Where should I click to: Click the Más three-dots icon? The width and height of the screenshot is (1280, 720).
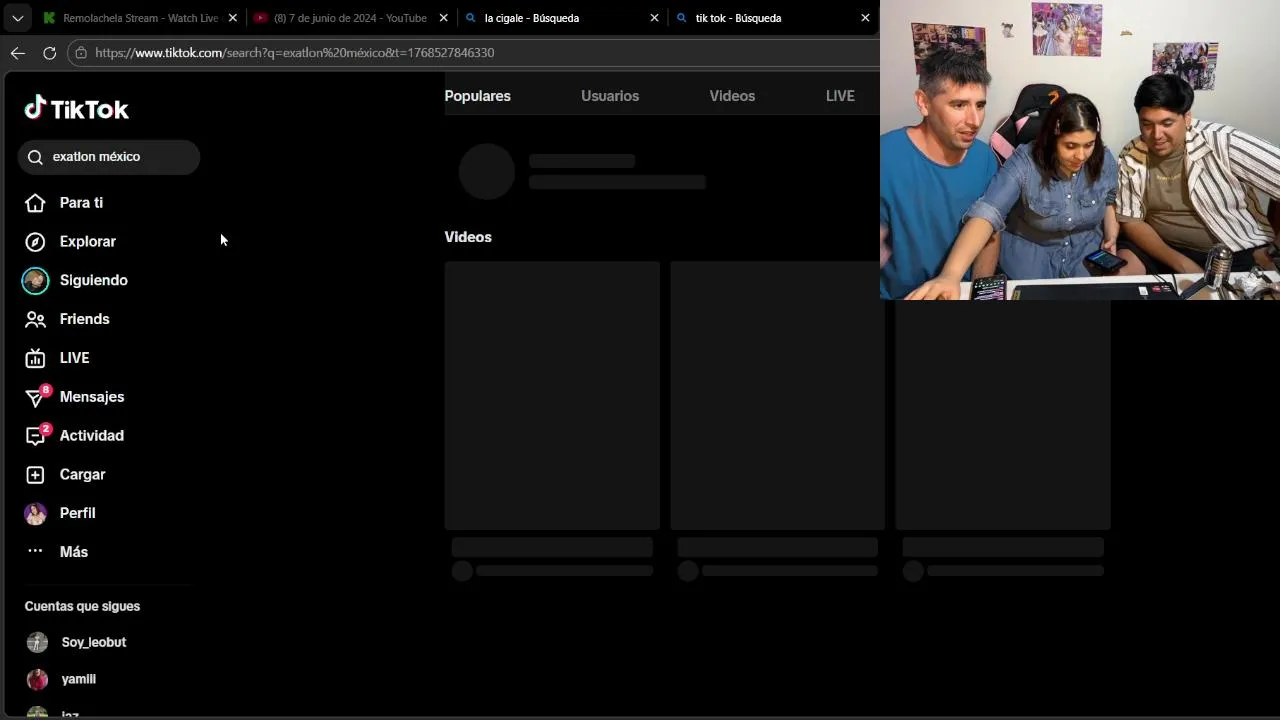point(35,552)
